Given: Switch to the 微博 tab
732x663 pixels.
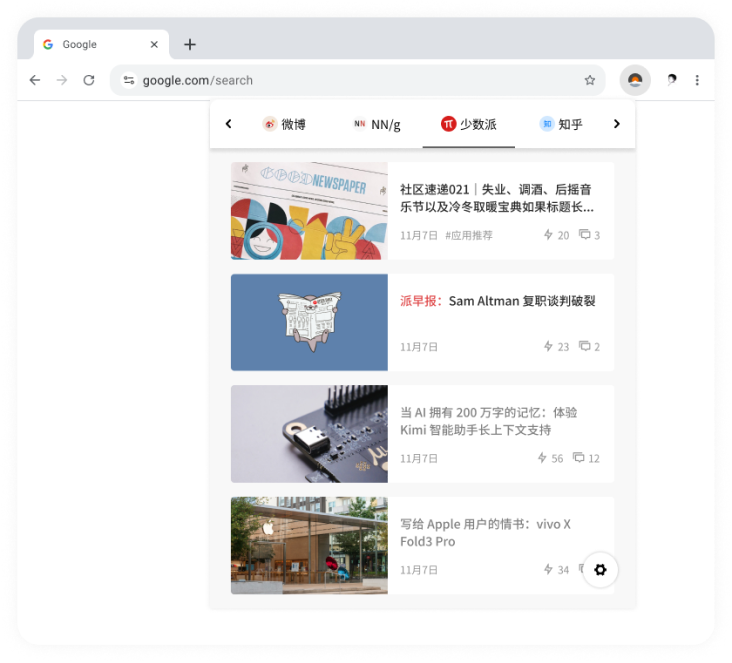Looking at the screenshot, I should pyautogui.click(x=283, y=124).
